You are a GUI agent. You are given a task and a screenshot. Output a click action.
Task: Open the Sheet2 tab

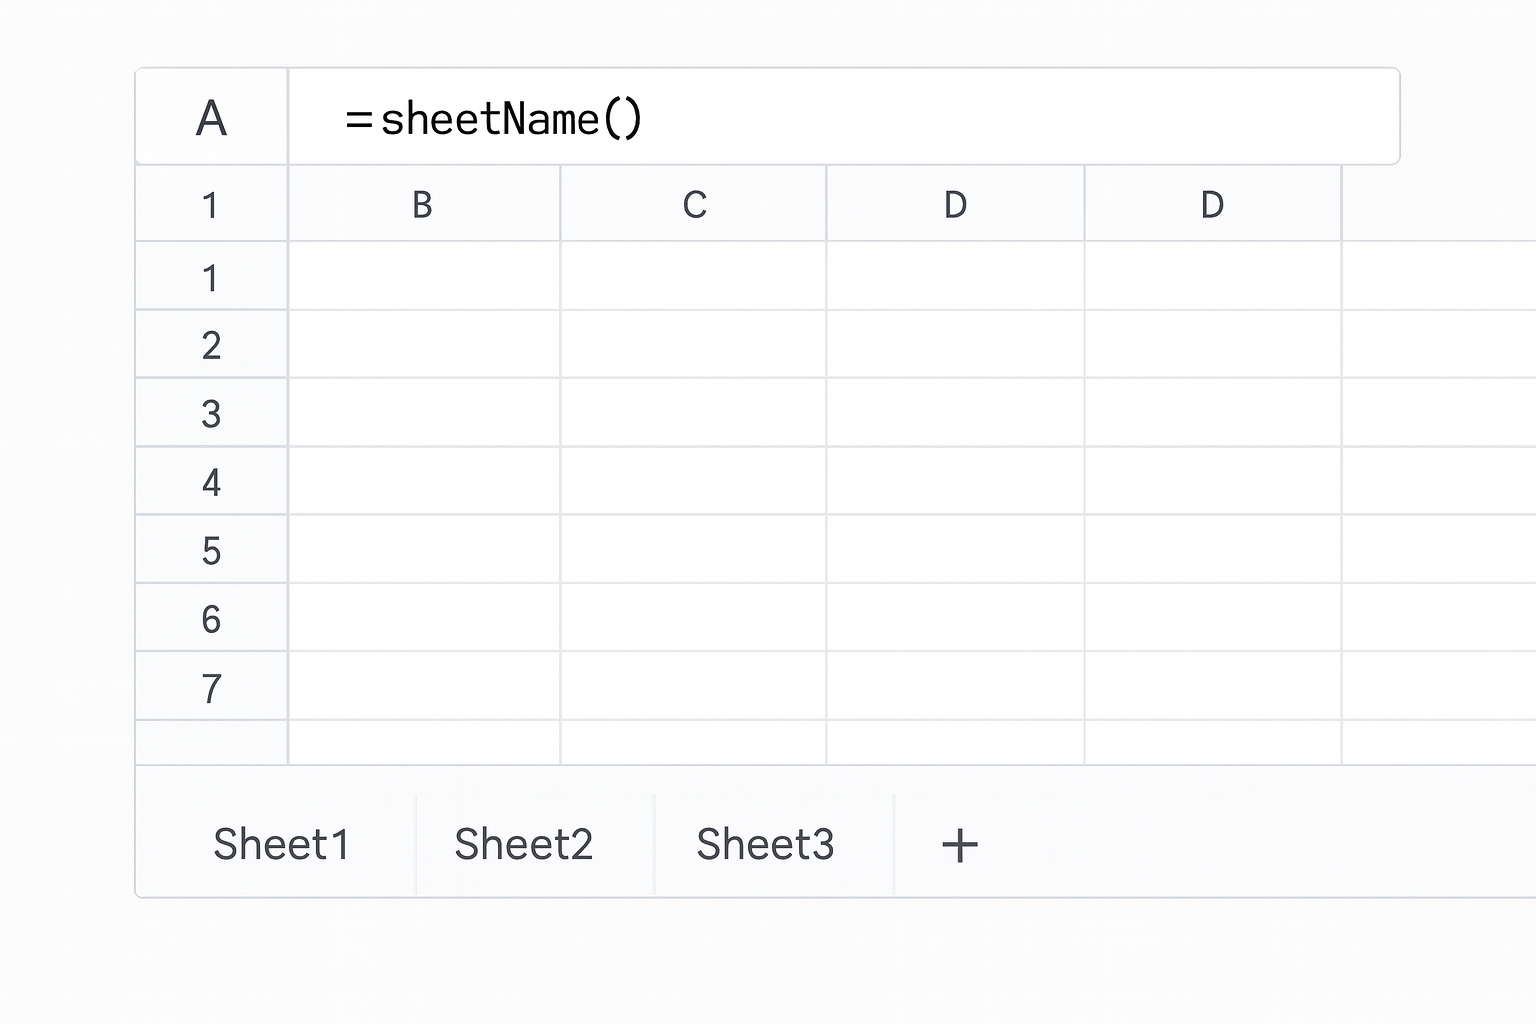pyautogui.click(x=523, y=845)
